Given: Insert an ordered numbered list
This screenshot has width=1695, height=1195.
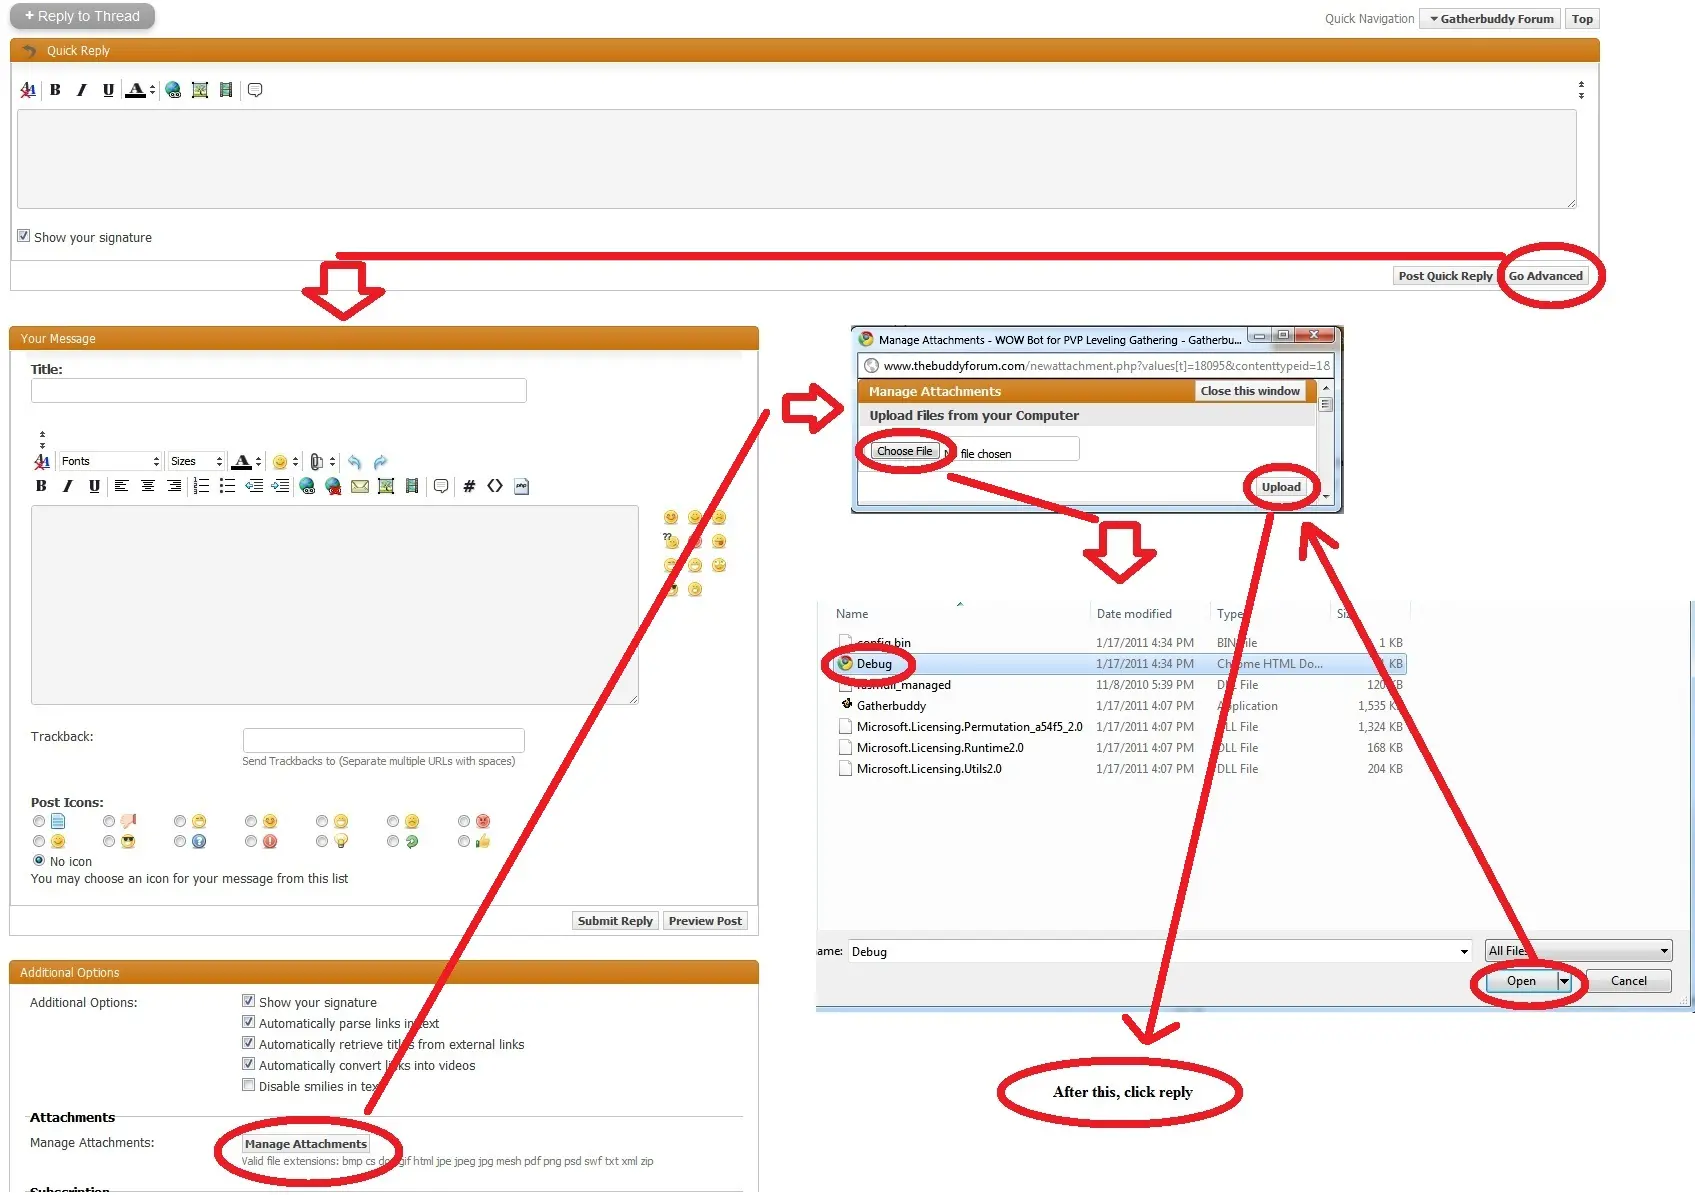Looking at the screenshot, I should (x=201, y=487).
